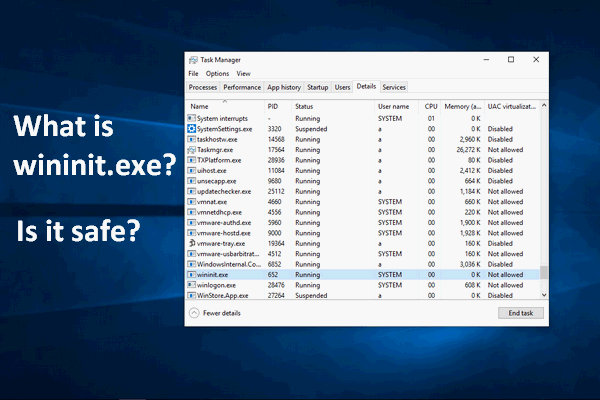Click the WindowsInternal.Co... process icon
The width and height of the screenshot is (600, 400).
[x=191, y=264]
